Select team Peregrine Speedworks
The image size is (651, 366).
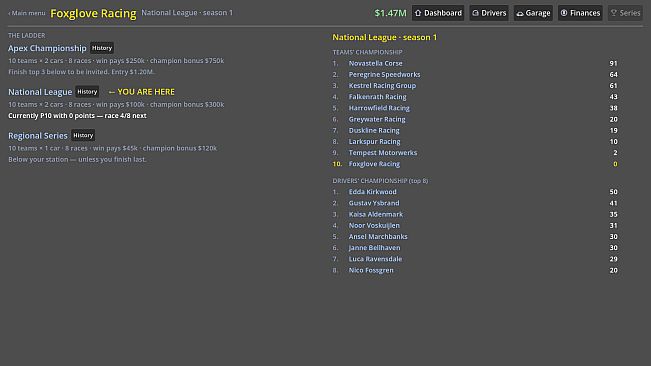(x=384, y=74)
